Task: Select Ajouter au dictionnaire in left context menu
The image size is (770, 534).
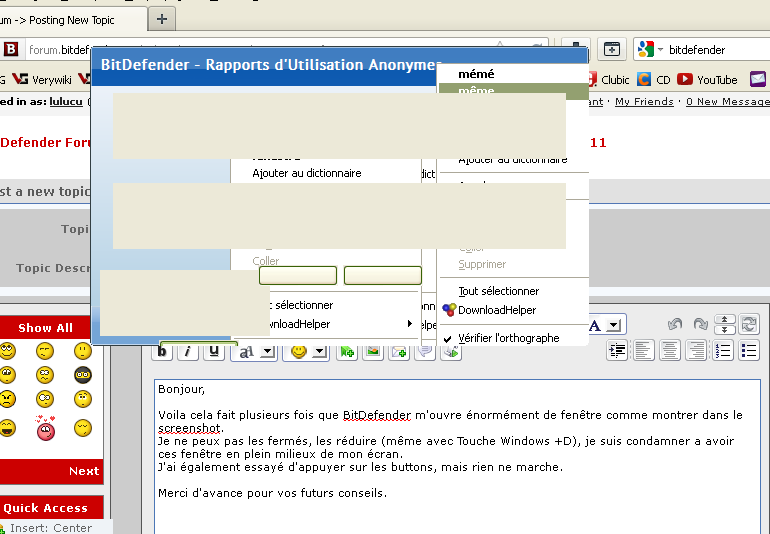Action: point(306,173)
